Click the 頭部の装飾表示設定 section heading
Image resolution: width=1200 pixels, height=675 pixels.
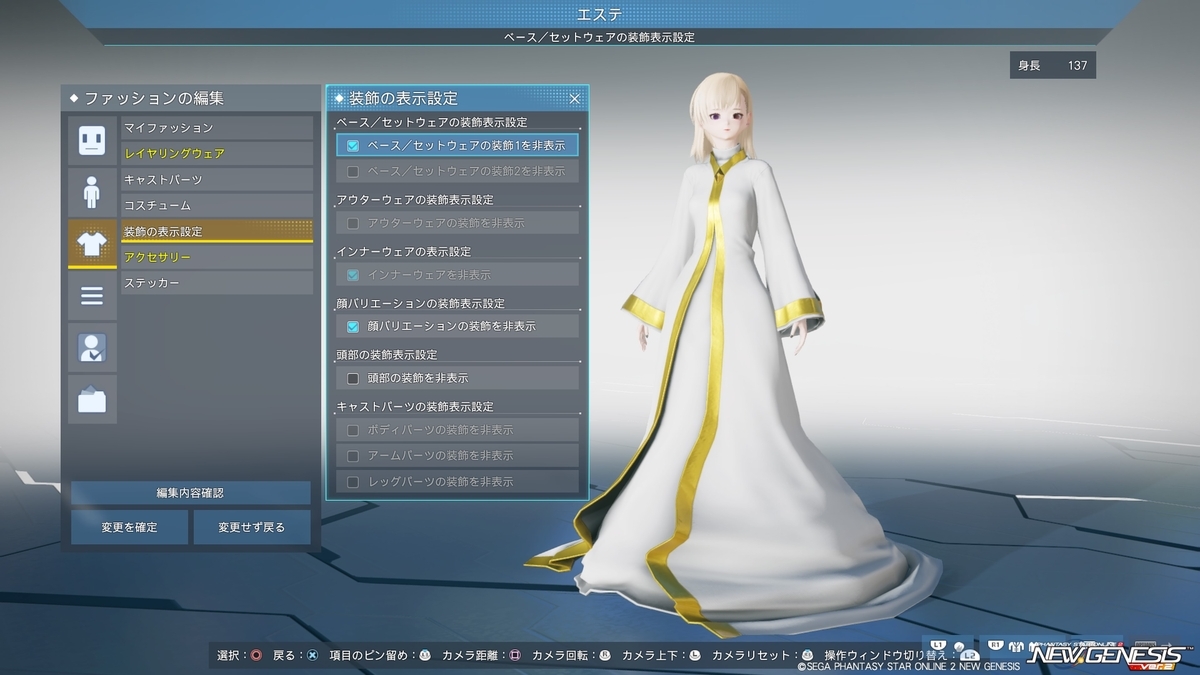click(x=387, y=355)
